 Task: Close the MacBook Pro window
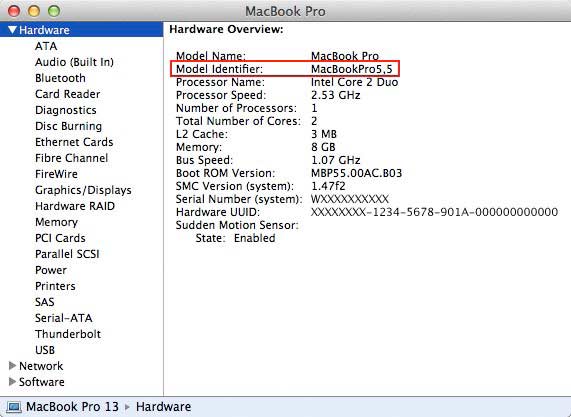[x=14, y=11]
